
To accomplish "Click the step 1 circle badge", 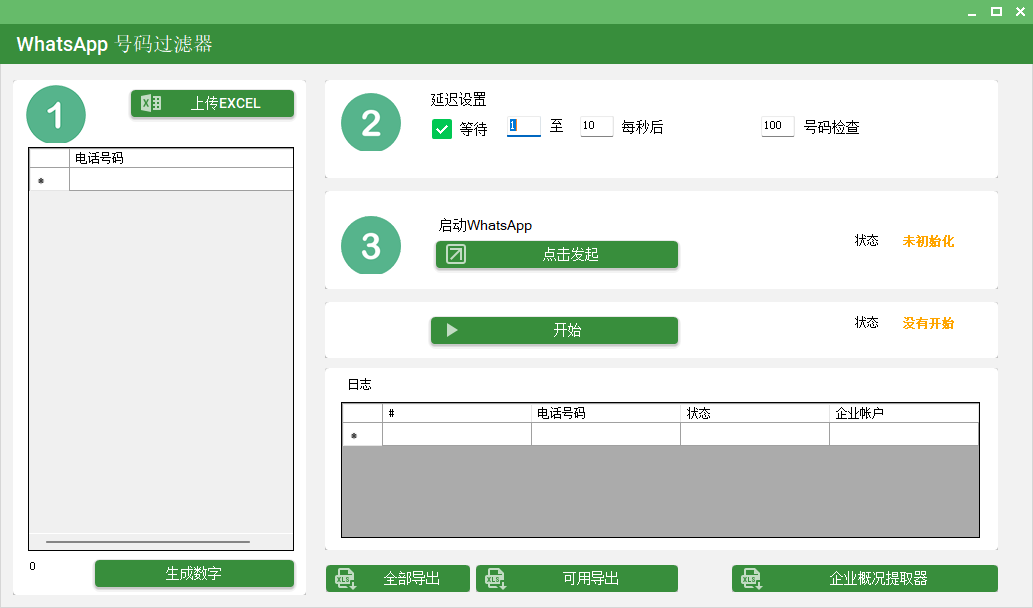I will coord(56,116).
